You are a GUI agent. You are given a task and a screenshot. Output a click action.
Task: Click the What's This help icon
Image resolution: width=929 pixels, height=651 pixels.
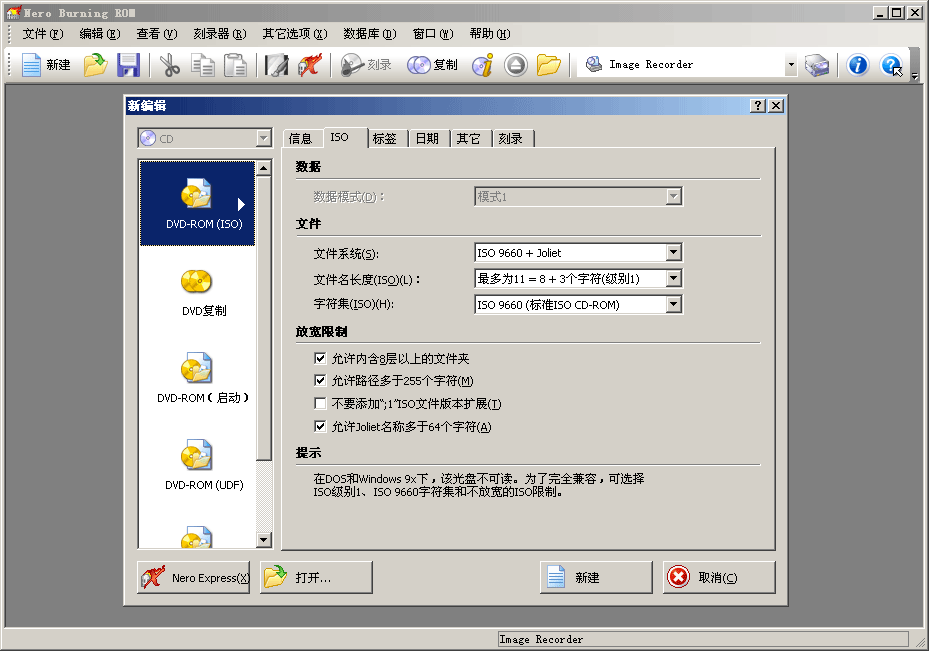891,65
